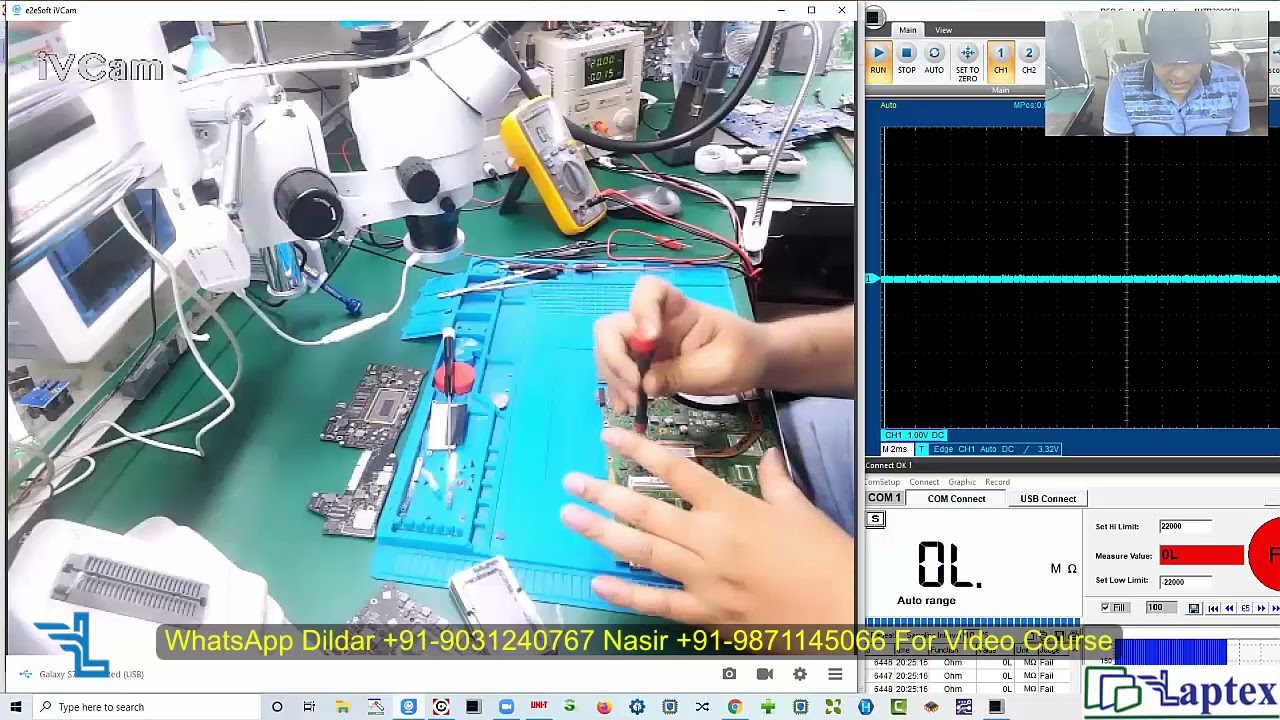Start recording with iVCam video camera icon
This screenshot has width=1280, height=720.
pyautogui.click(x=765, y=674)
